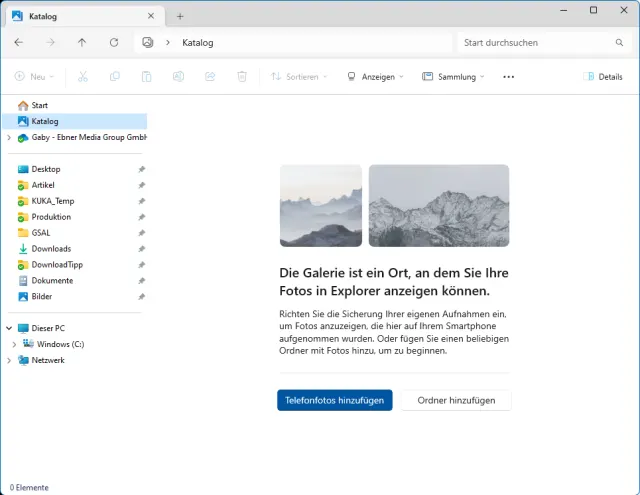Click the search magnifier icon
The height and width of the screenshot is (495, 640).
[619, 43]
